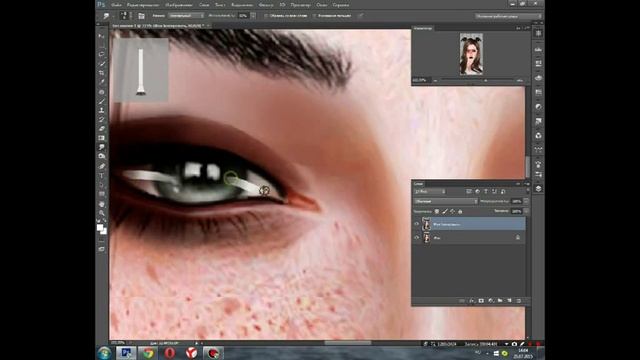Open the brush preset picker in the options bar
This screenshot has width=640, height=360.
coord(124,16)
